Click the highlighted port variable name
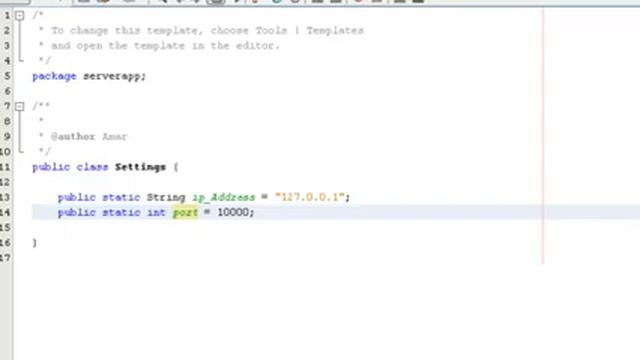 [x=185, y=213]
